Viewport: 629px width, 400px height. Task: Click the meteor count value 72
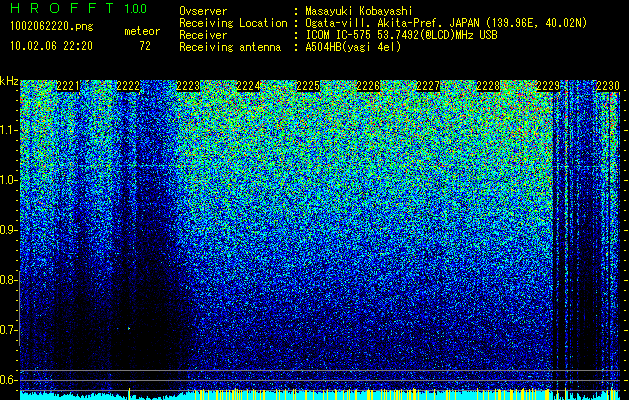click(x=145, y=46)
